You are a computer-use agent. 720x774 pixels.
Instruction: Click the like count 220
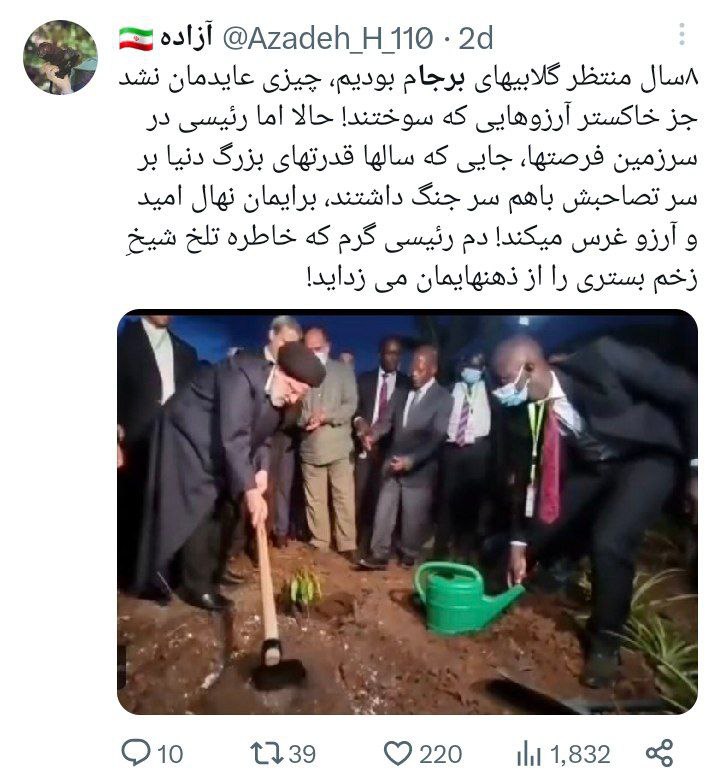coord(440,754)
